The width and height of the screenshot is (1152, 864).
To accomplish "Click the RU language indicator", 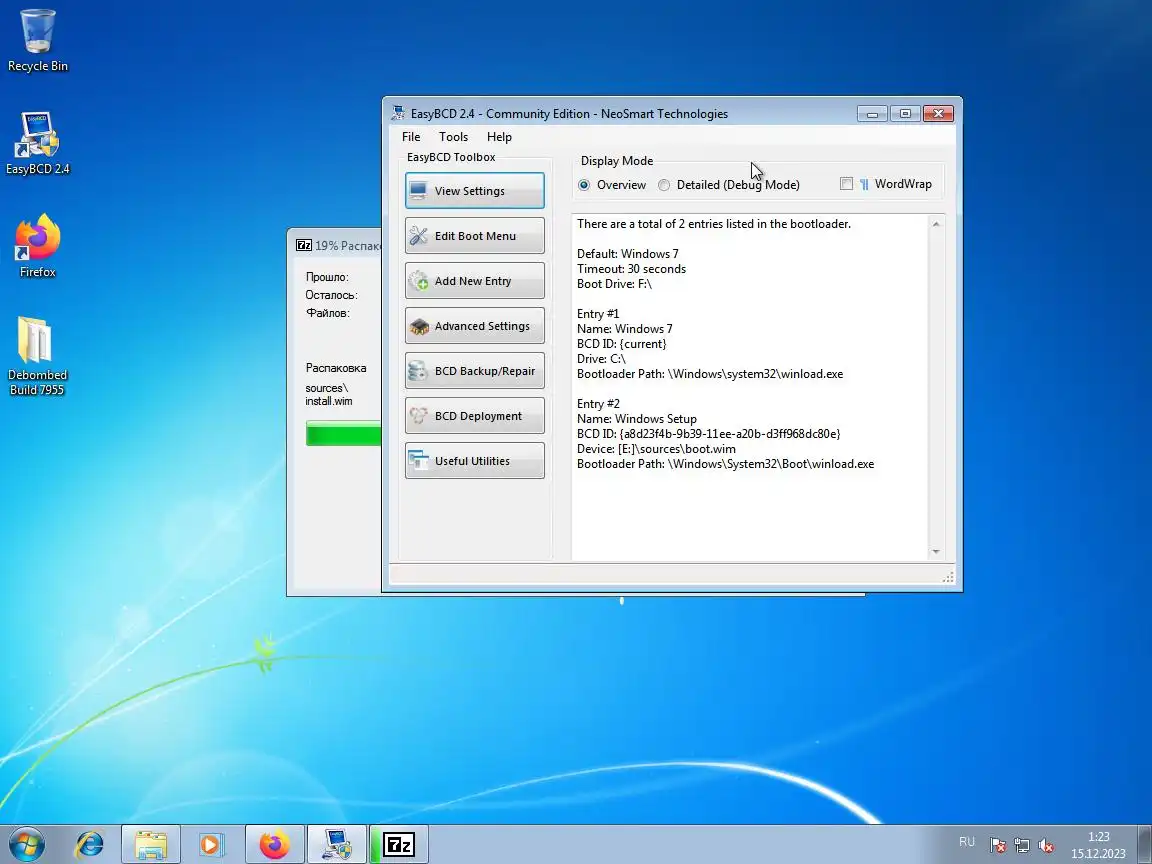I will click(967, 842).
